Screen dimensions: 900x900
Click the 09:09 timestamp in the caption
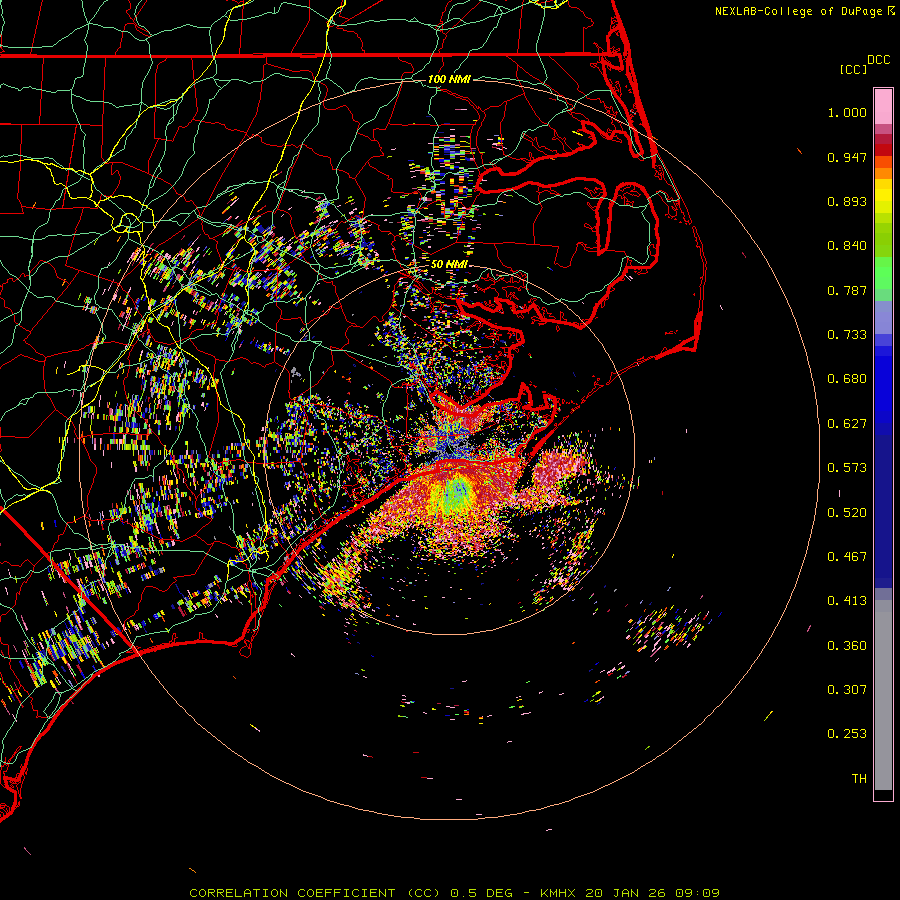click(697, 893)
